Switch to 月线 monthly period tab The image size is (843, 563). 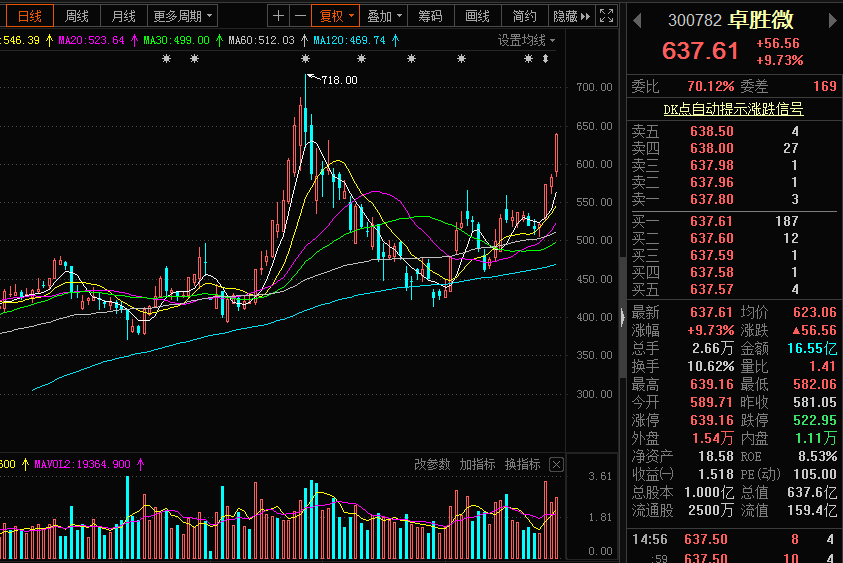(x=124, y=16)
